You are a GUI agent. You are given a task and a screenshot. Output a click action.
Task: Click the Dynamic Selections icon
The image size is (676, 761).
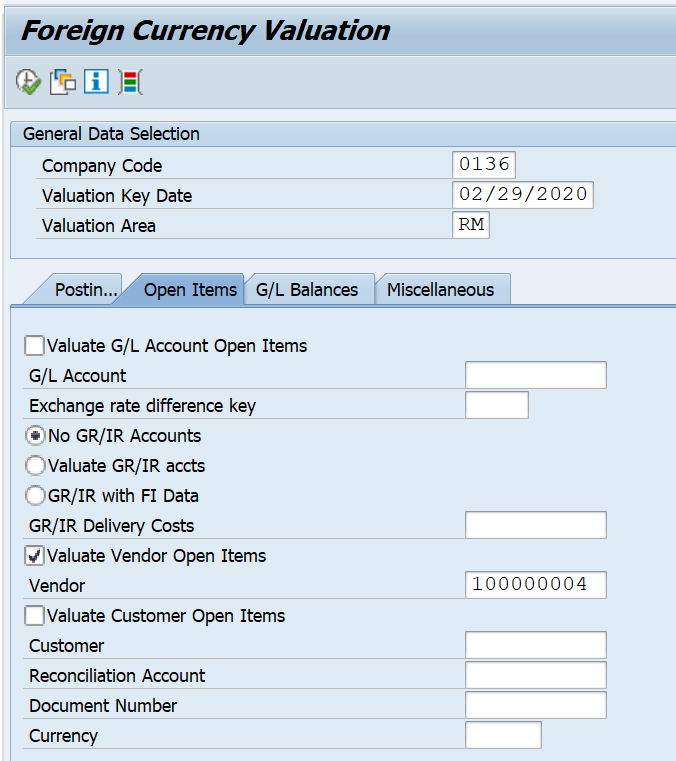(x=130, y=82)
